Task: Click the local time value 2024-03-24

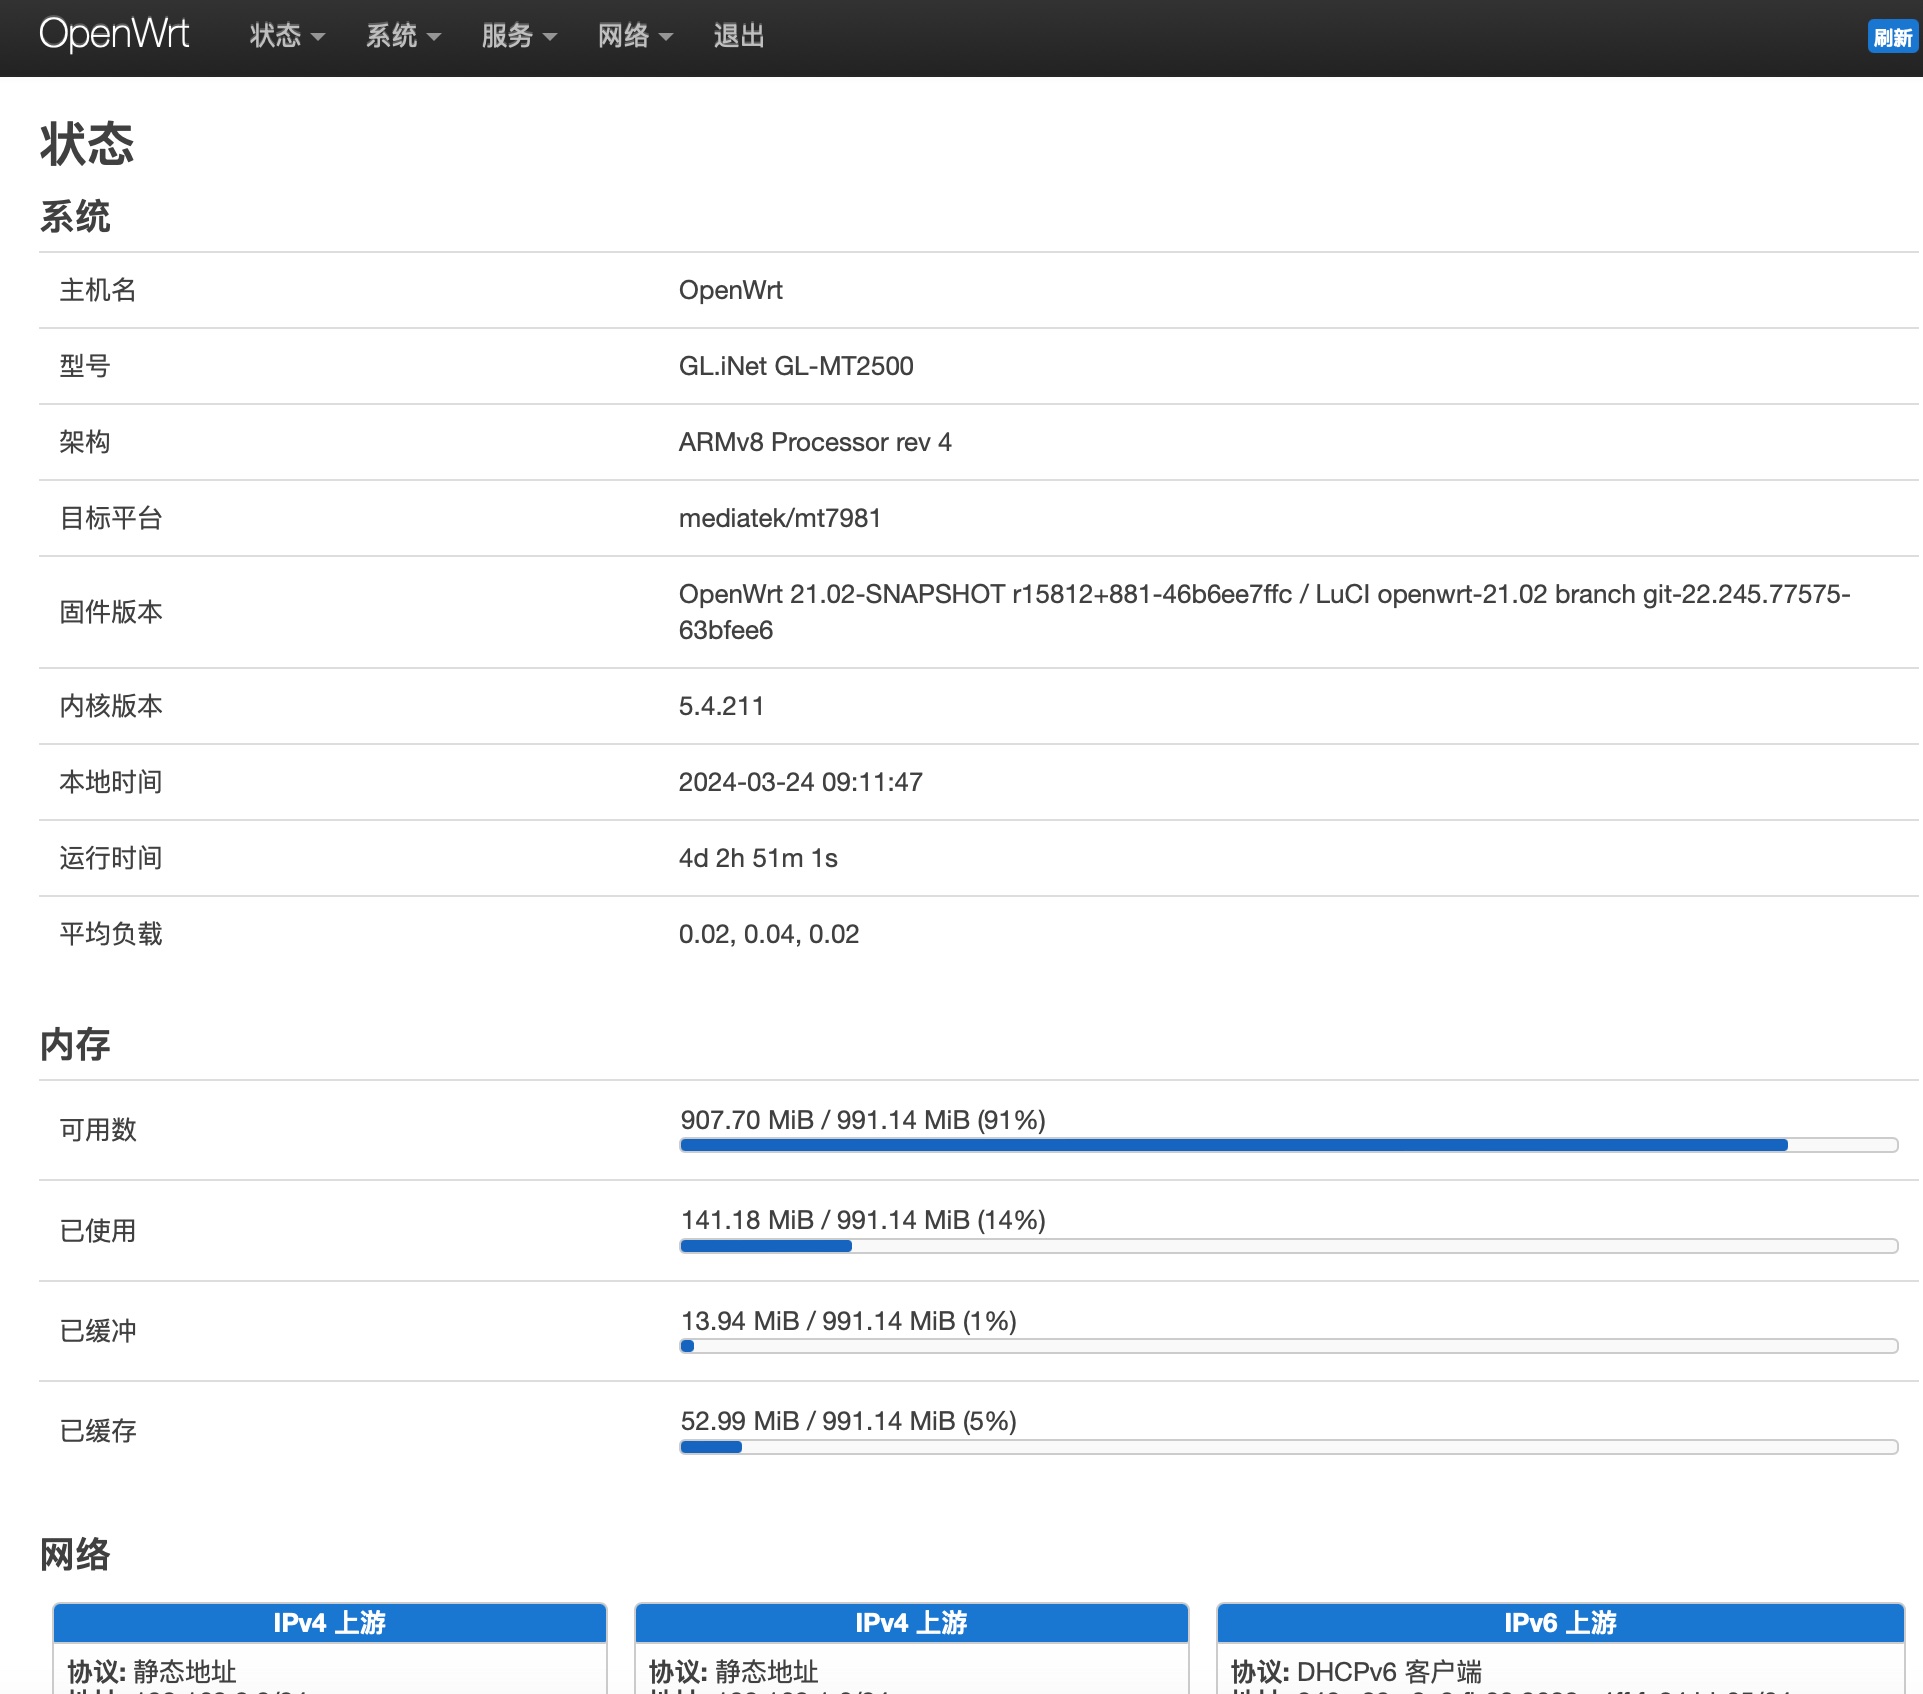Action: tap(800, 782)
